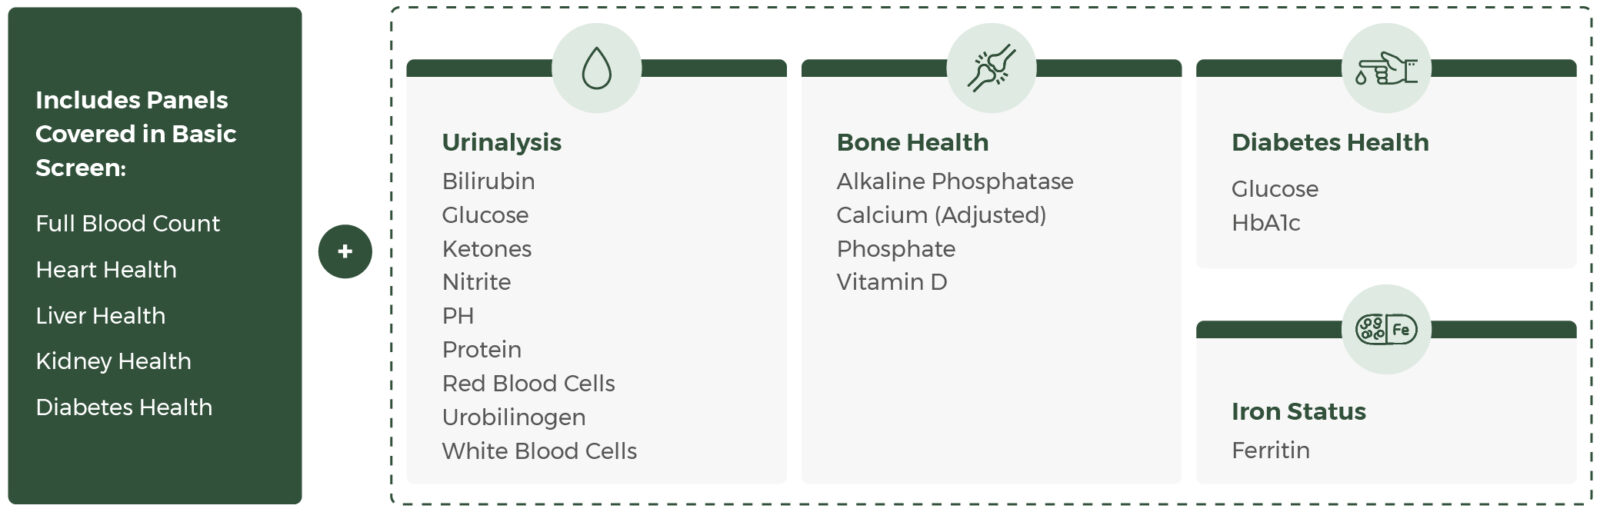Click the Includes Panels Covered heading
This screenshot has width=1600, height=512.
135,133
